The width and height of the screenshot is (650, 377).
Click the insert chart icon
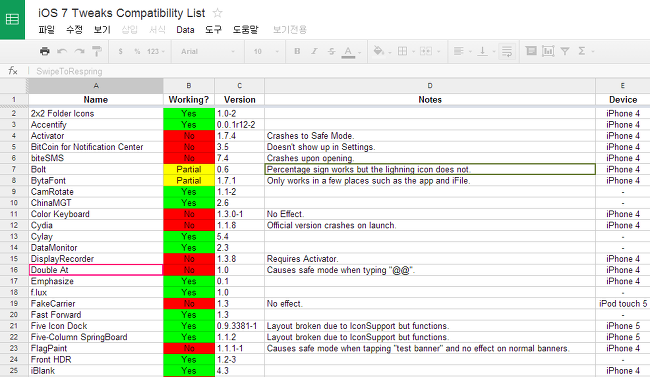tap(548, 51)
